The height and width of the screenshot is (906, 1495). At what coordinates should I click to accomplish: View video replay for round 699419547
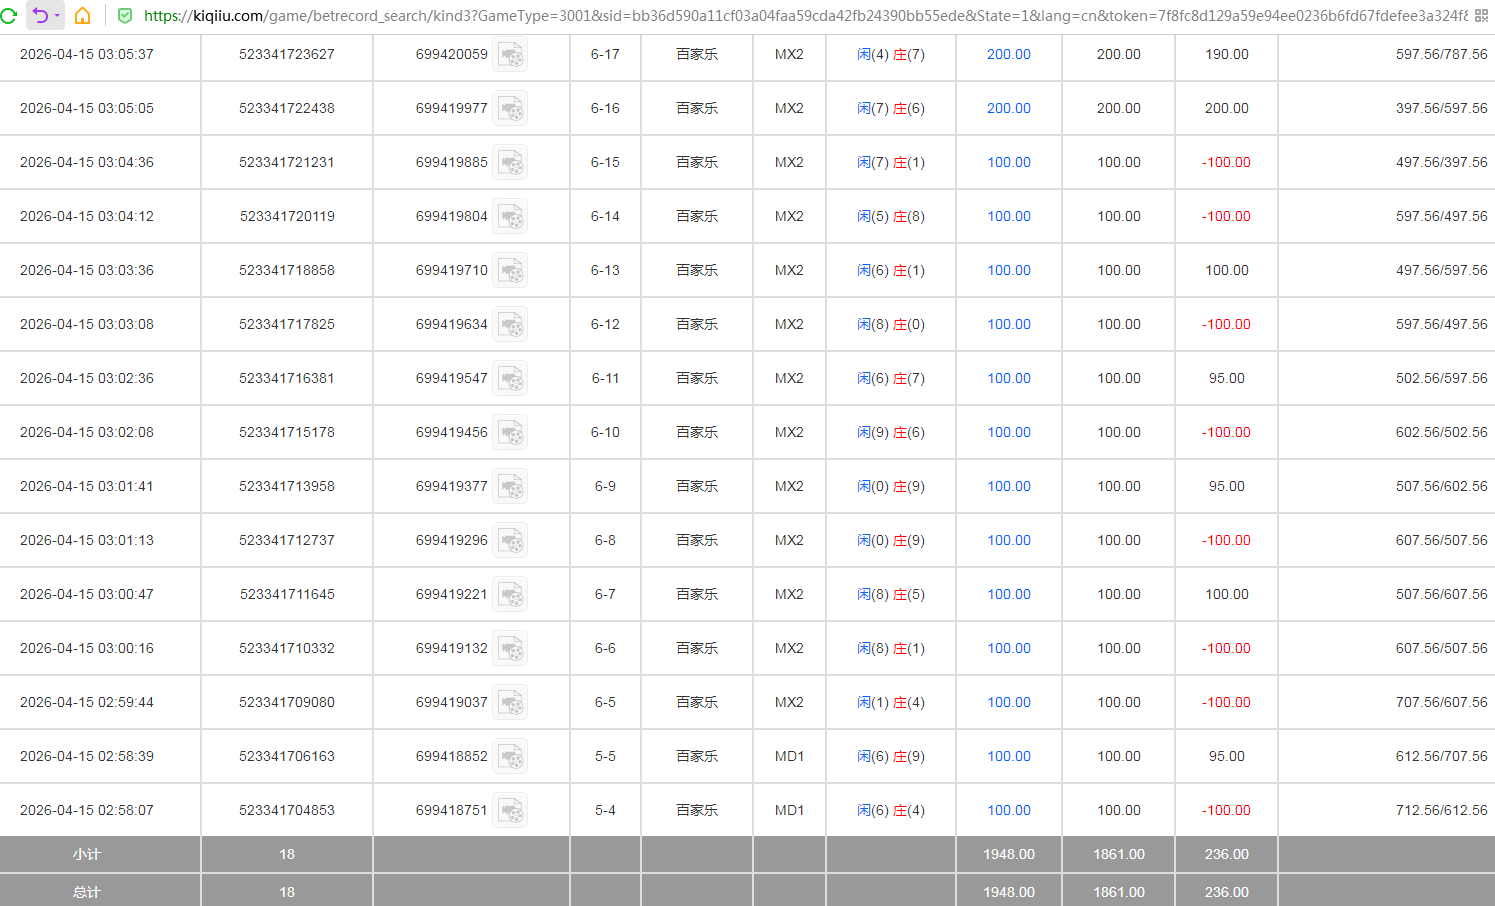coord(511,379)
